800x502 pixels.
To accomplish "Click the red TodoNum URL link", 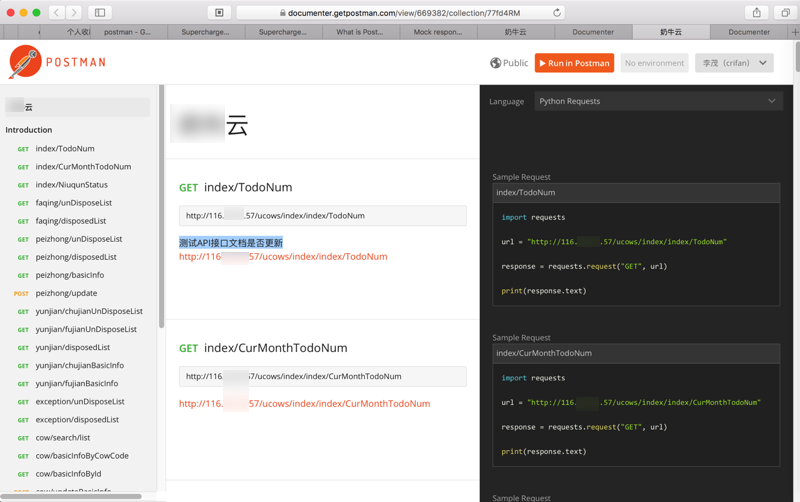I will (x=283, y=257).
